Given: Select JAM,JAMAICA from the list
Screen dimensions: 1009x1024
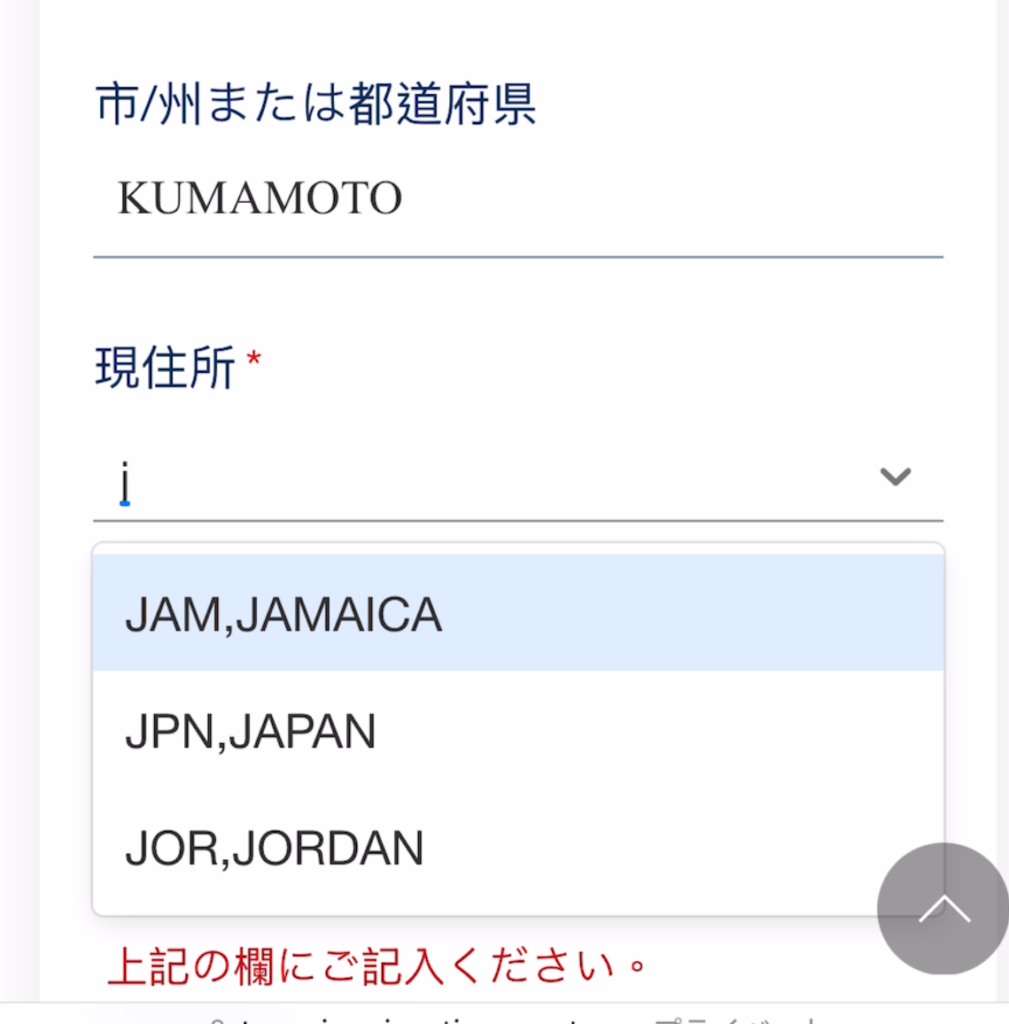Looking at the screenshot, I should [x=518, y=614].
